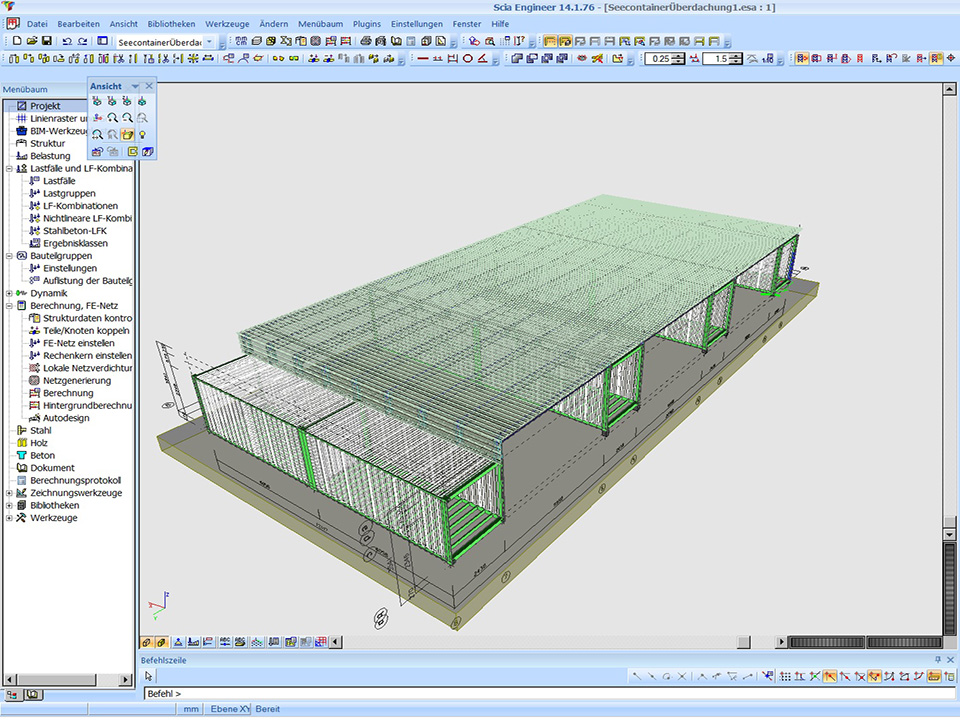Click the Redo arrow in the toolbar

82,41
